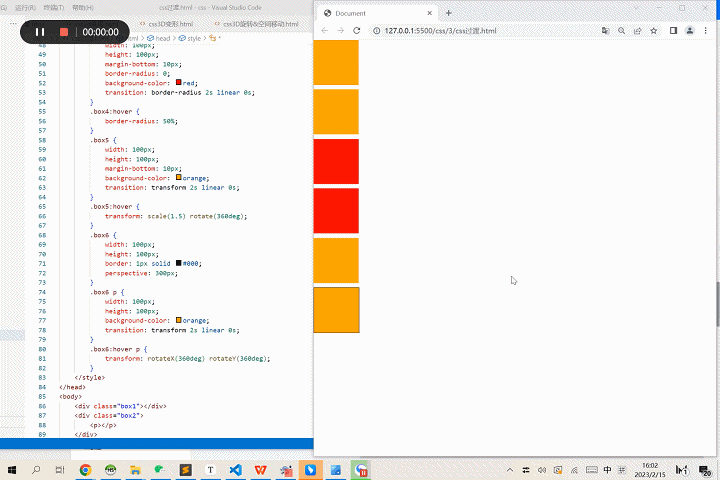
Task: Open the screen recorder taskbar icon
Action: click(x=361, y=470)
